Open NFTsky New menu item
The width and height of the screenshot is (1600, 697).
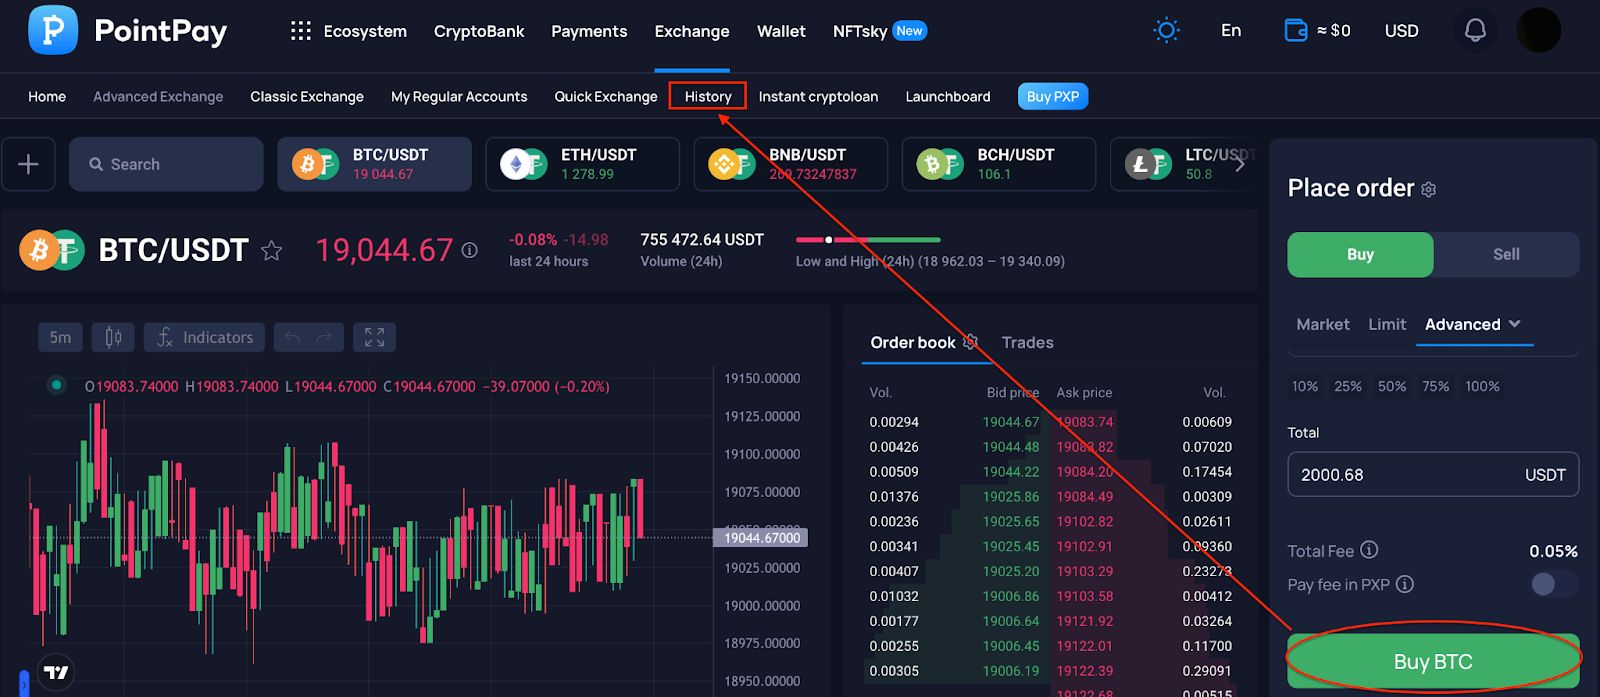coord(880,31)
